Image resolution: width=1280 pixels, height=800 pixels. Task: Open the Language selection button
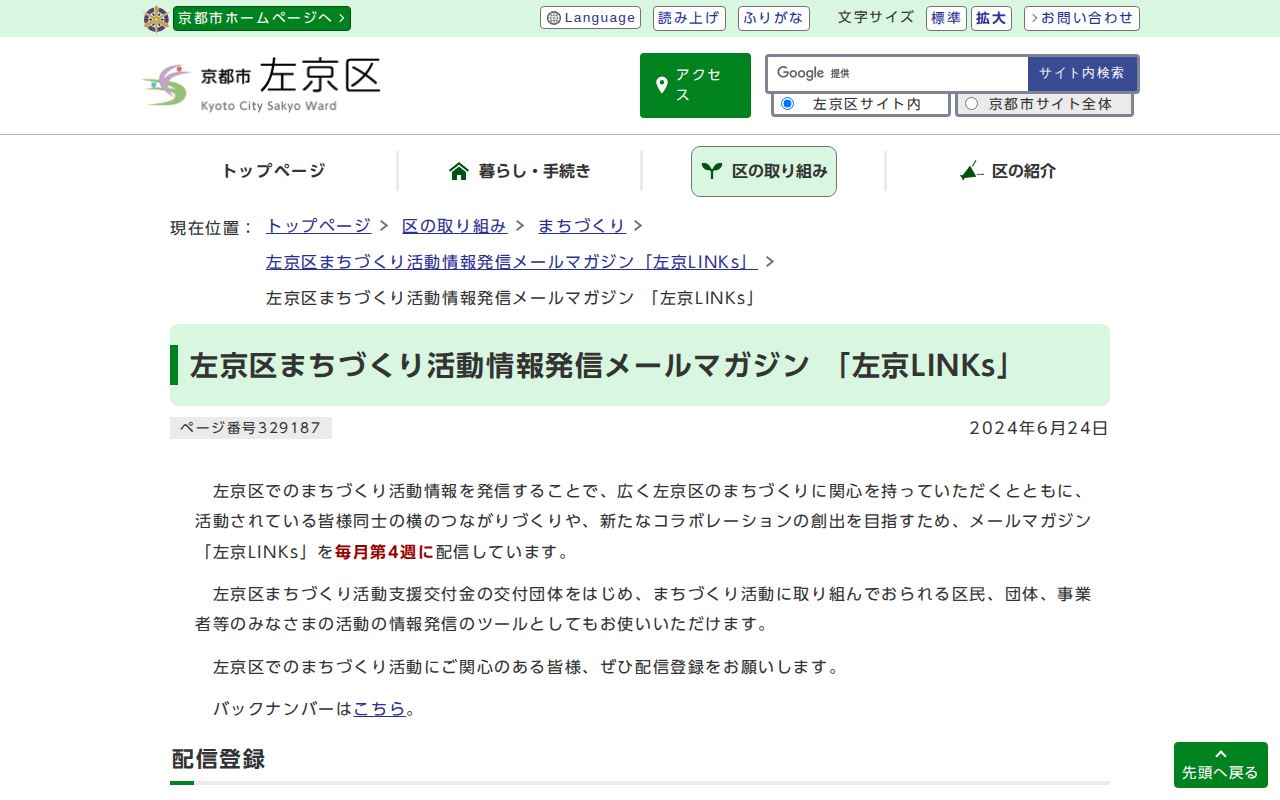(590, 18)
